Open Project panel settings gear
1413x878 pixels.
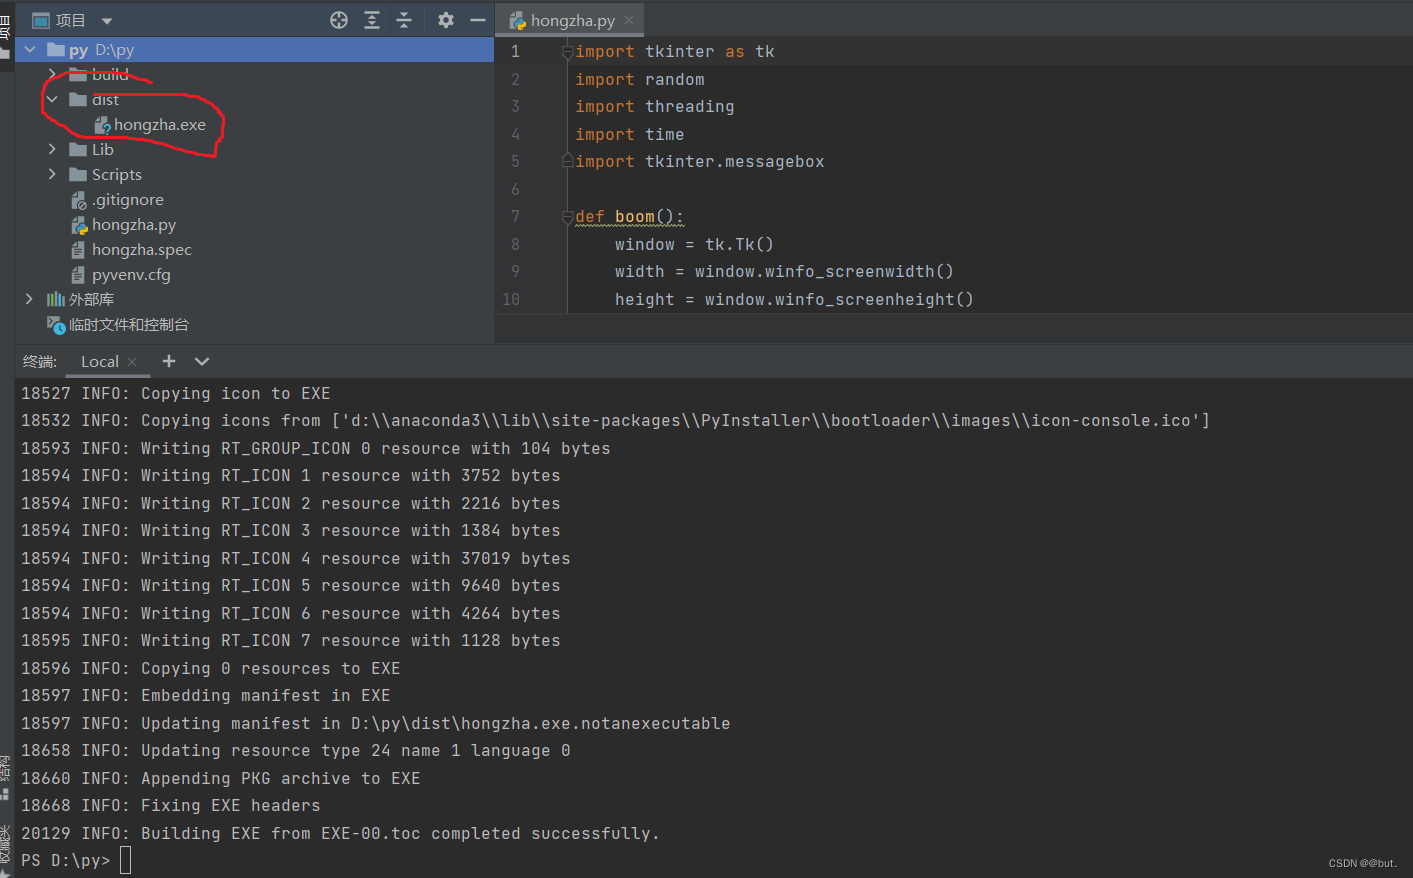click(x=445, y=19)
